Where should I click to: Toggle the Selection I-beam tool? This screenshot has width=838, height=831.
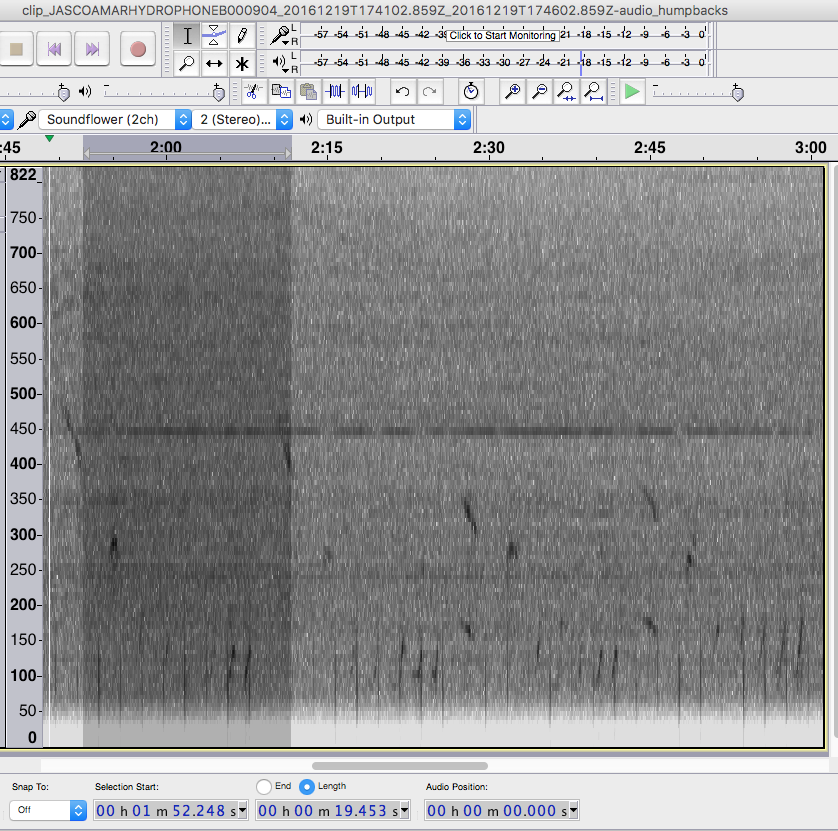[x=187, y=36]
